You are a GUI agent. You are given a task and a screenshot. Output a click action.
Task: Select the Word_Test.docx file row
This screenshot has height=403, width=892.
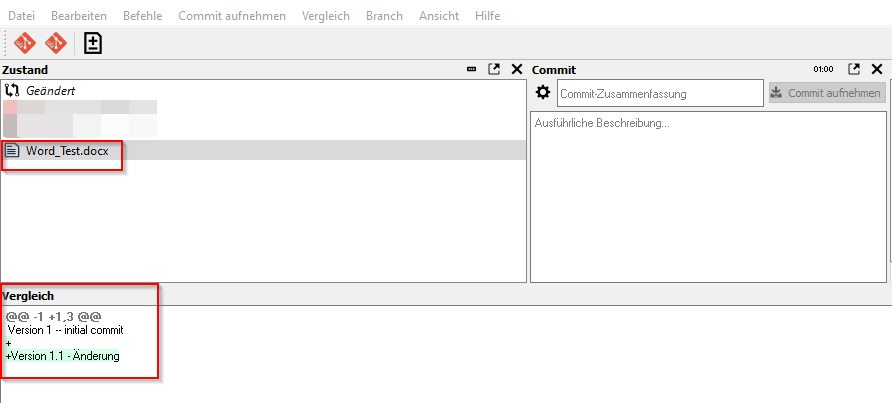tap(263, 150)
